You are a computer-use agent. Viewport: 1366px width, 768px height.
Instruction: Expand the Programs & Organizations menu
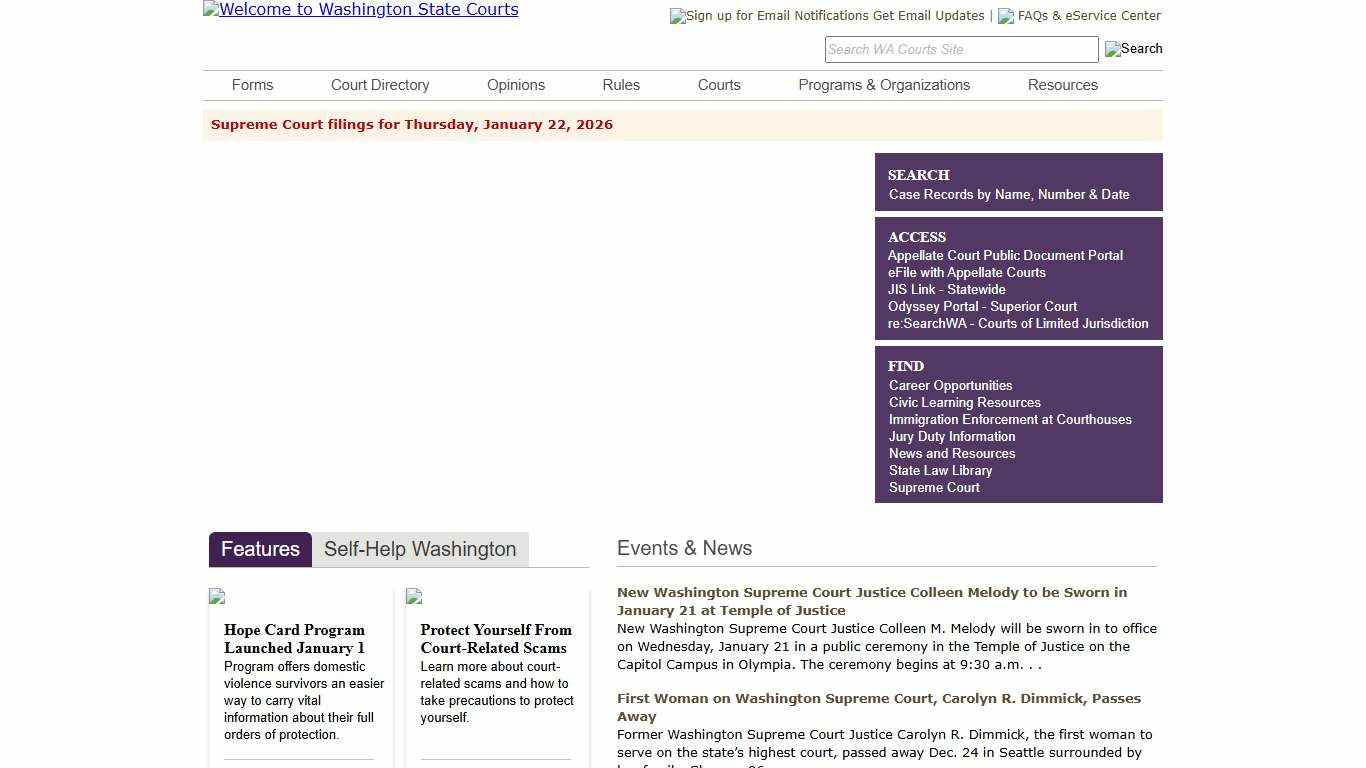coord(884,85)
